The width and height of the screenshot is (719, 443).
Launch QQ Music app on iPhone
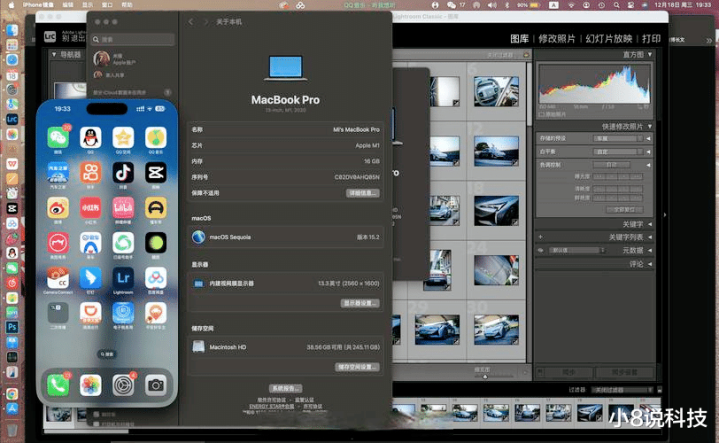pos(155,138)
